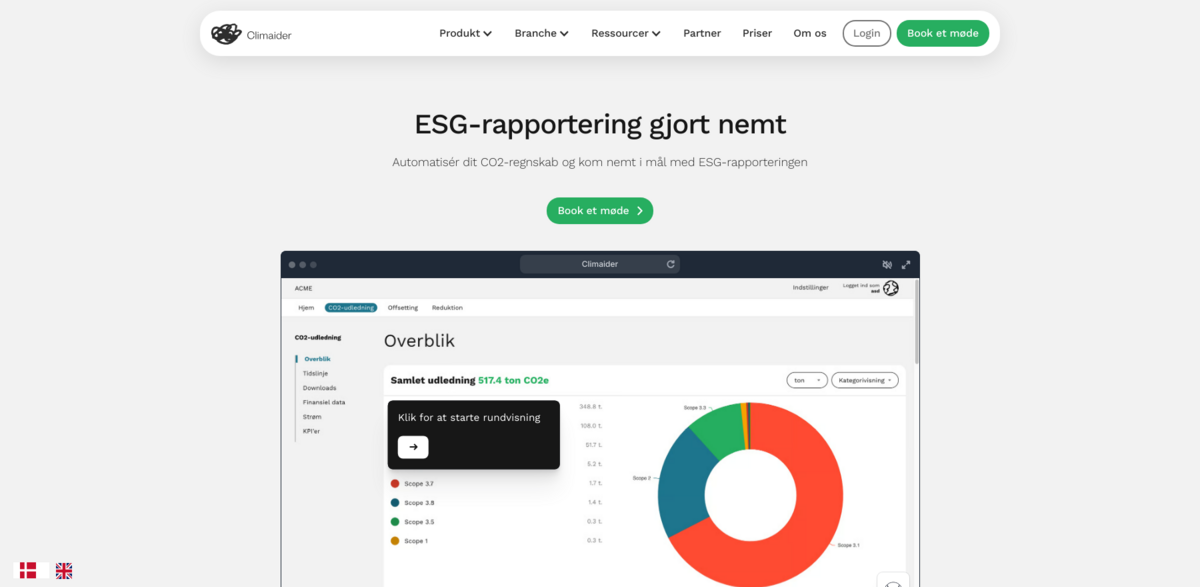Open the ton unit dropdown
1200x587 pixels.
click(806, 380)
